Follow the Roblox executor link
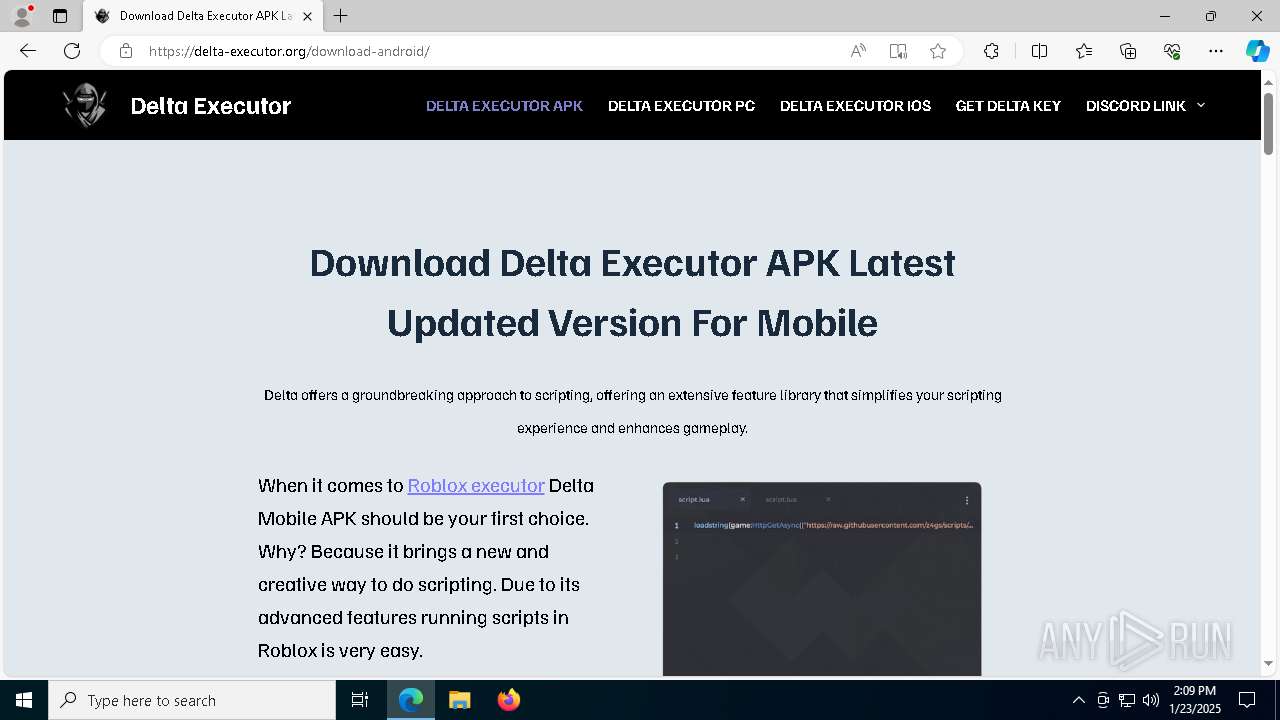1280x720 pixels. click(476, 486)
